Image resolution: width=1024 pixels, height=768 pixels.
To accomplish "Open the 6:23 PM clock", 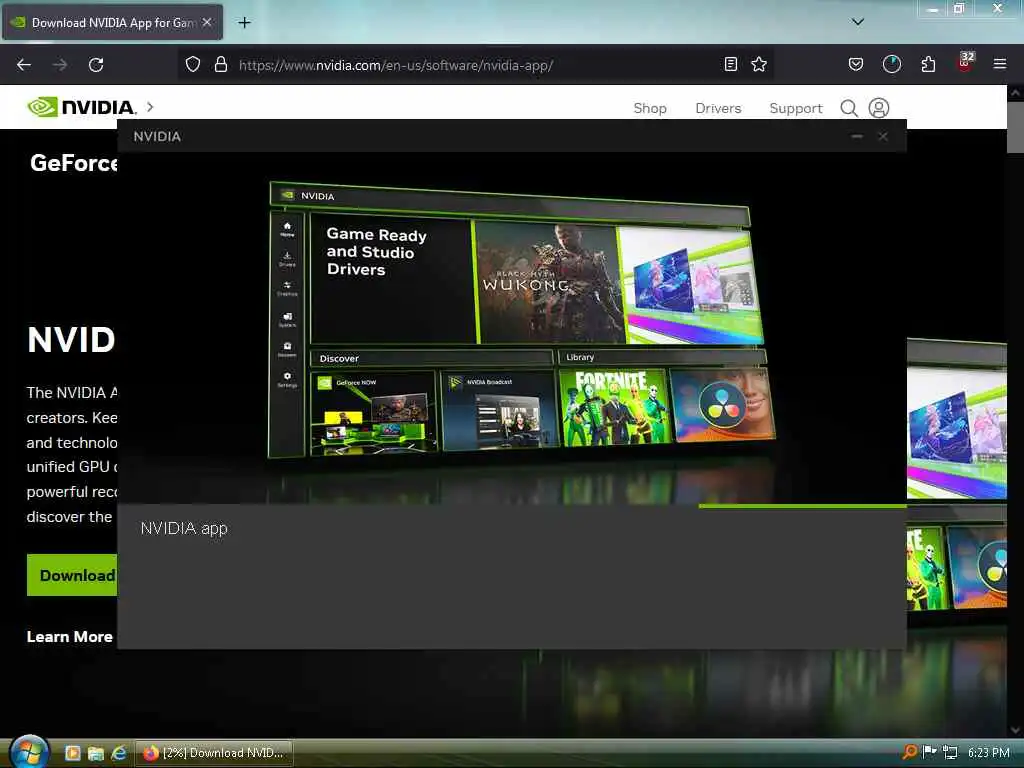I will pyautogui.click(x=989, y=752).
